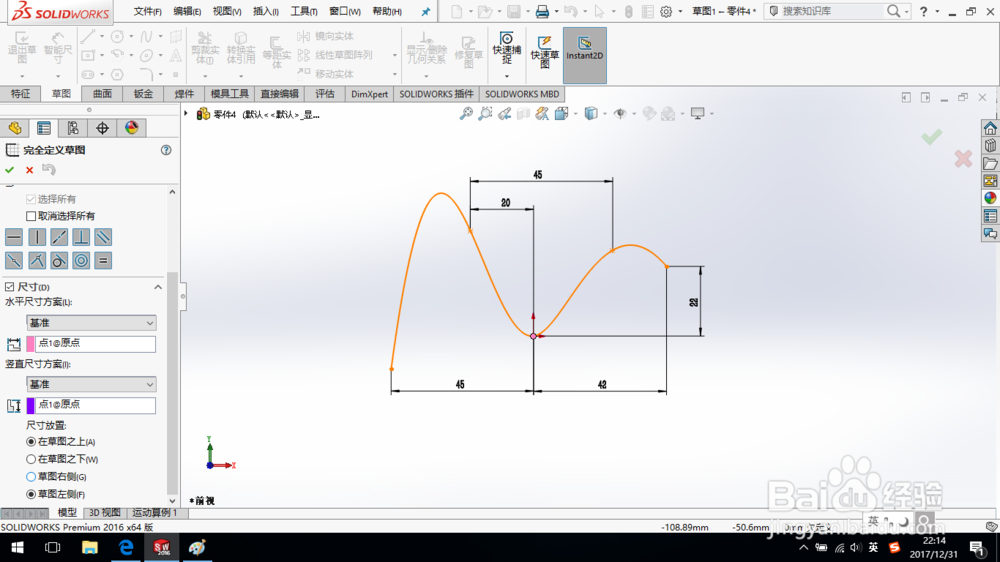
Task: Click the Instant2D tool
Action: click(585, 55)
